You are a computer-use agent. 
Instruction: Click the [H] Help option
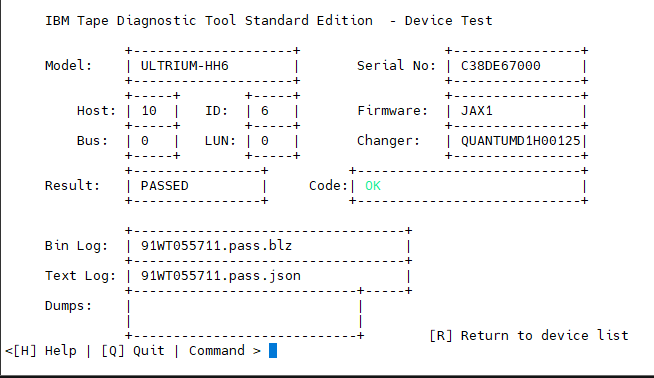click(45, 351)
